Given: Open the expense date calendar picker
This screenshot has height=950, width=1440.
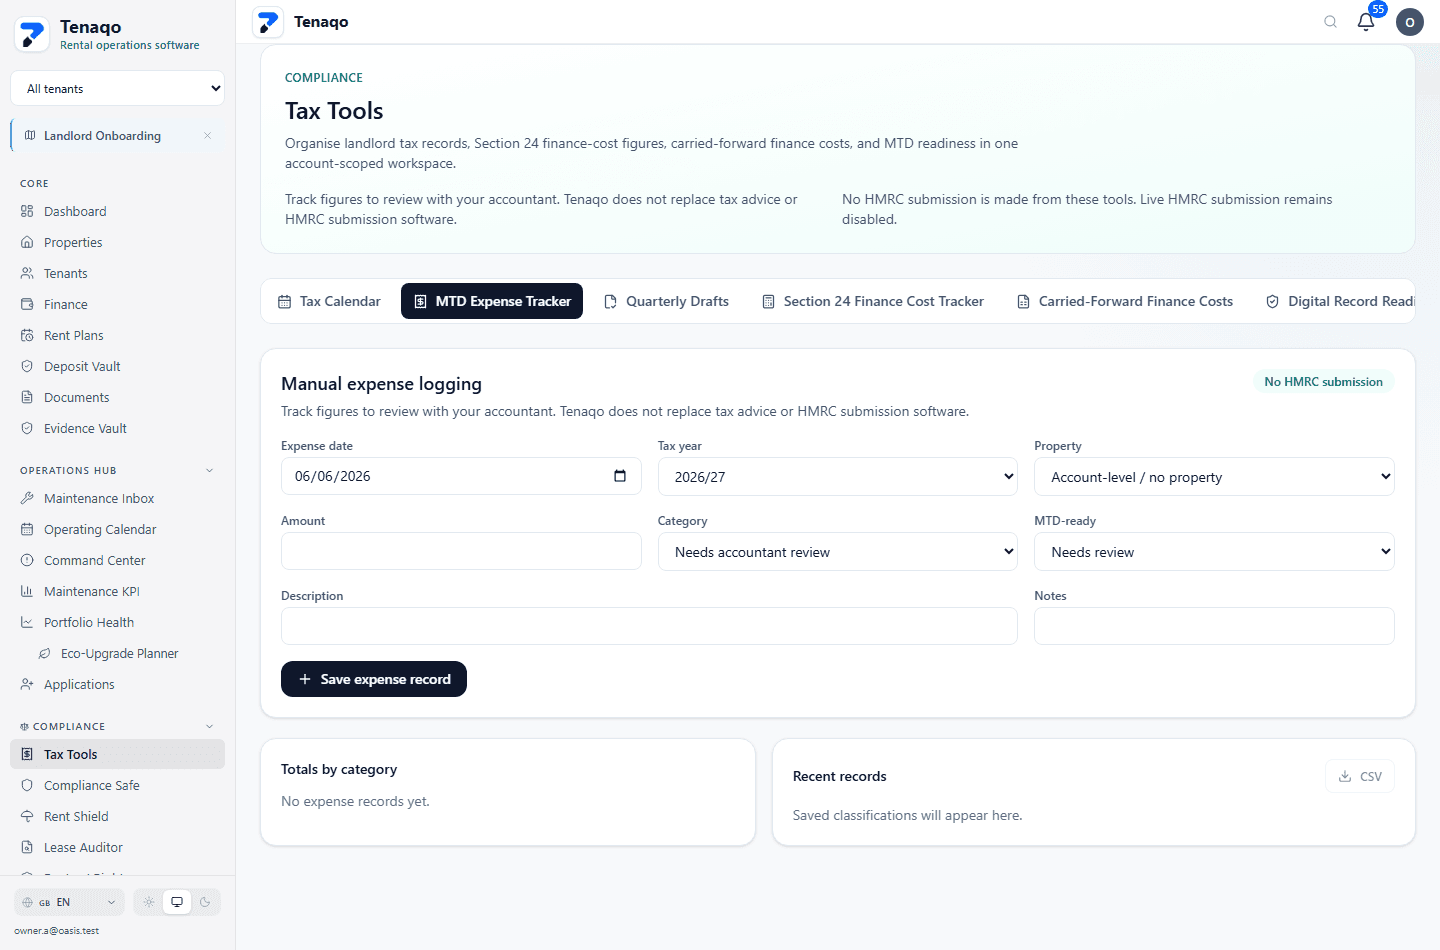Looking at the screenshot, I should point(620,476).
